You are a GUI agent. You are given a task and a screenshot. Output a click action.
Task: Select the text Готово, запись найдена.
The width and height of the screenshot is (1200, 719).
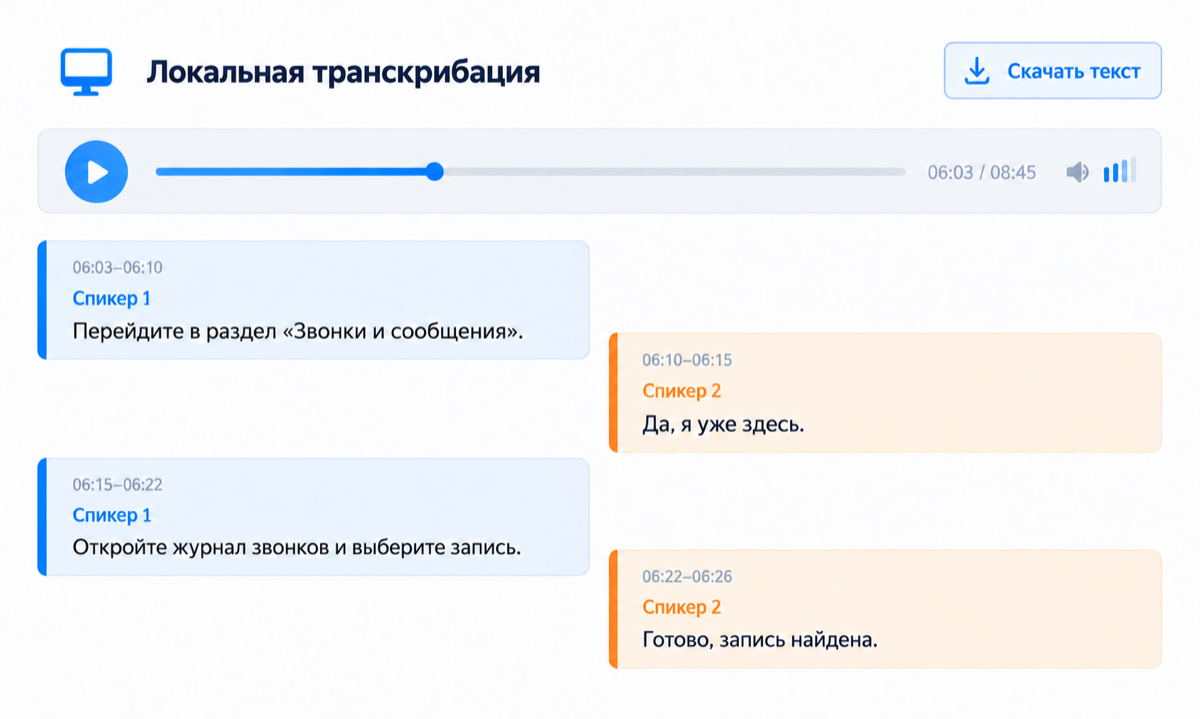tap(760, 640)
